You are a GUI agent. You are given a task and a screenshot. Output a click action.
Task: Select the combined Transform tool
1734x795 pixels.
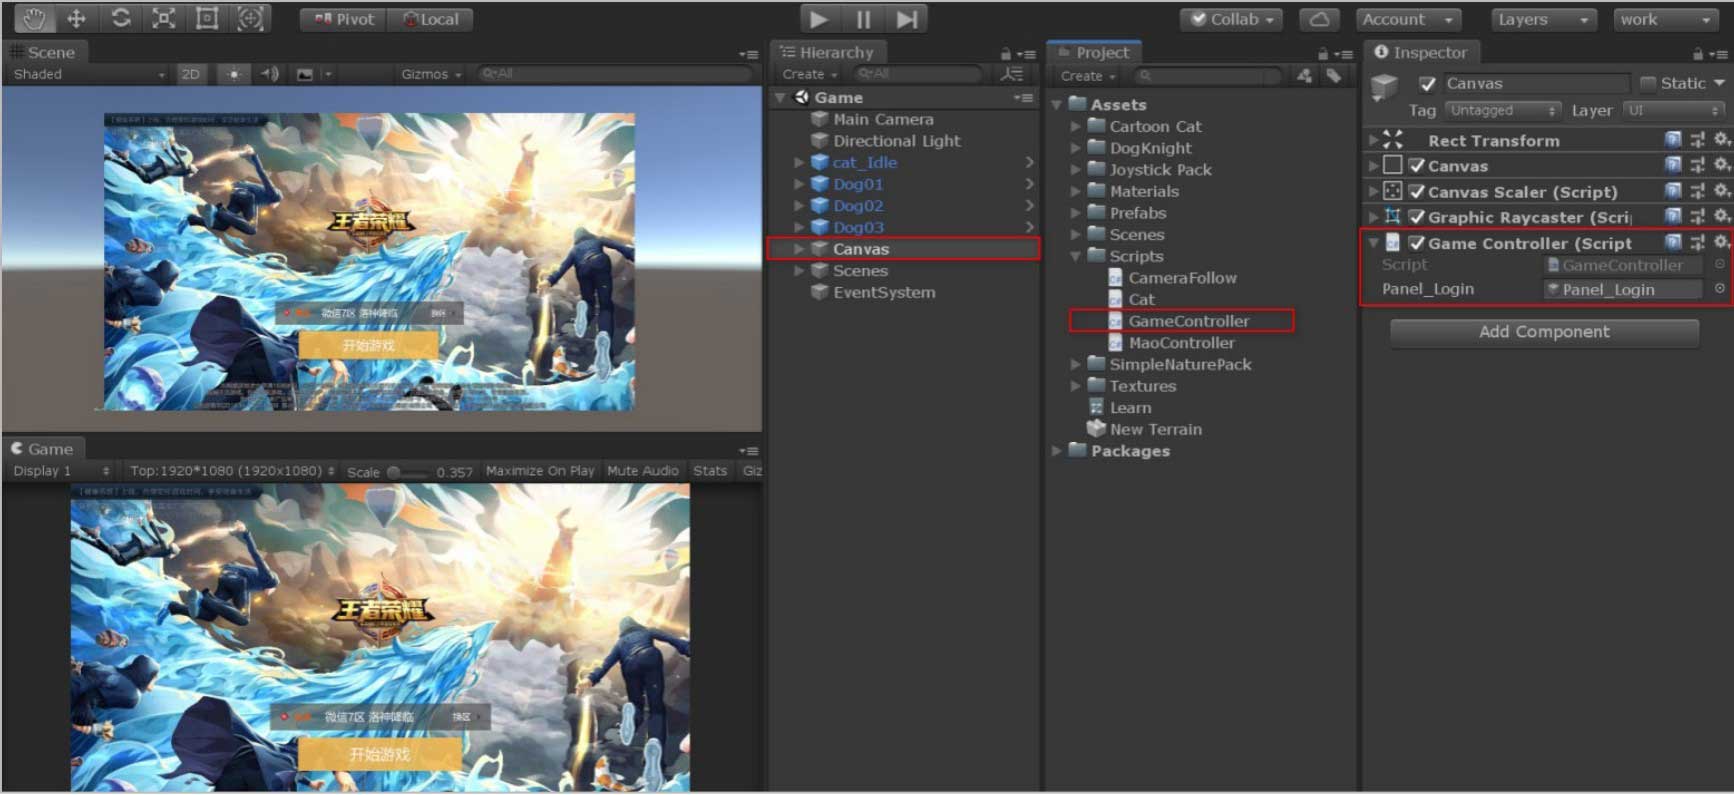click(250, 18)
